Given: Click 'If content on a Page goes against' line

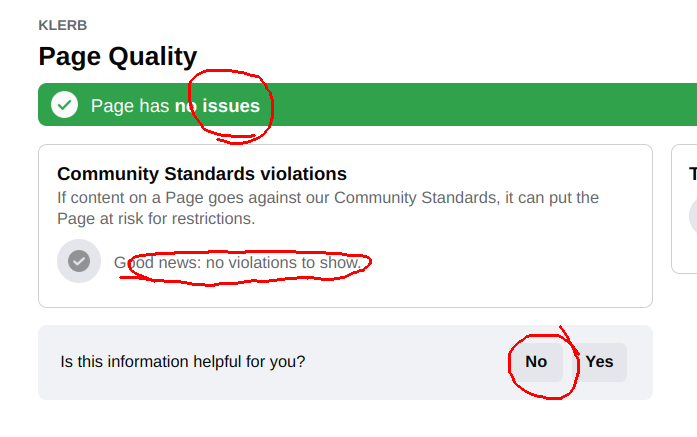Looking at the screenshot, I should coord(328,198).
